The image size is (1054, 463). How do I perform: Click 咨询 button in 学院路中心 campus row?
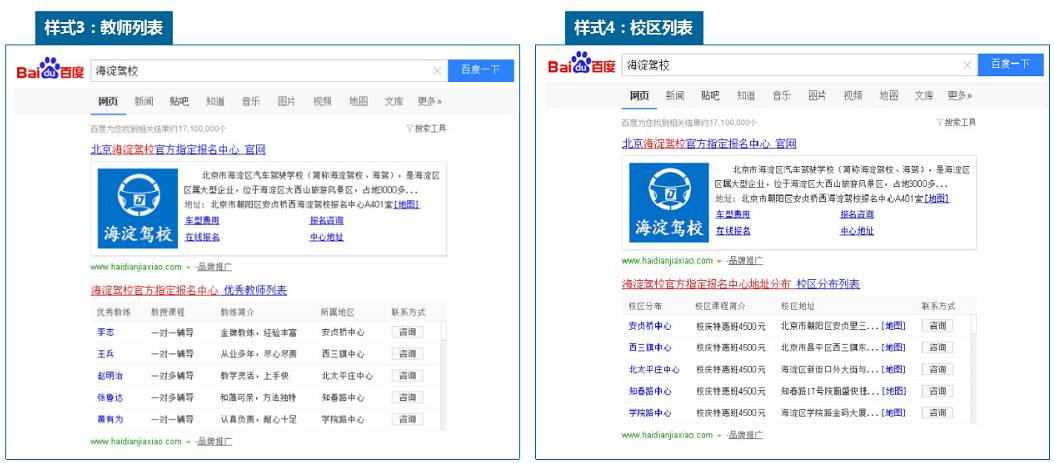point(937,413)
